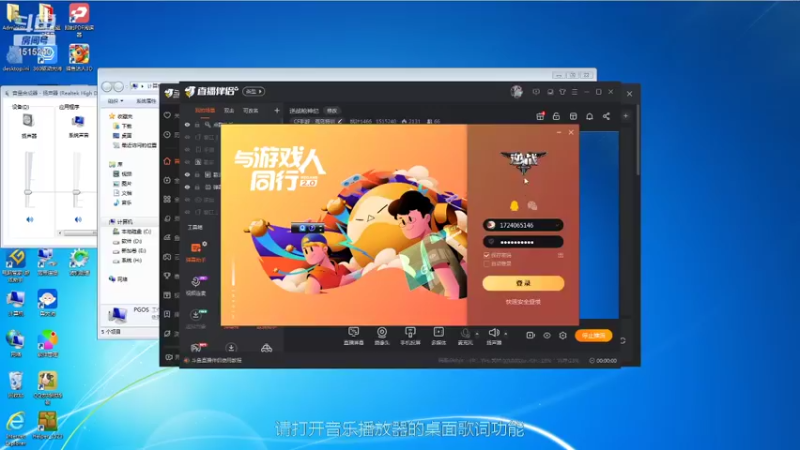
Task: Toggle lock icon on first source row
Action: [197, 125]
